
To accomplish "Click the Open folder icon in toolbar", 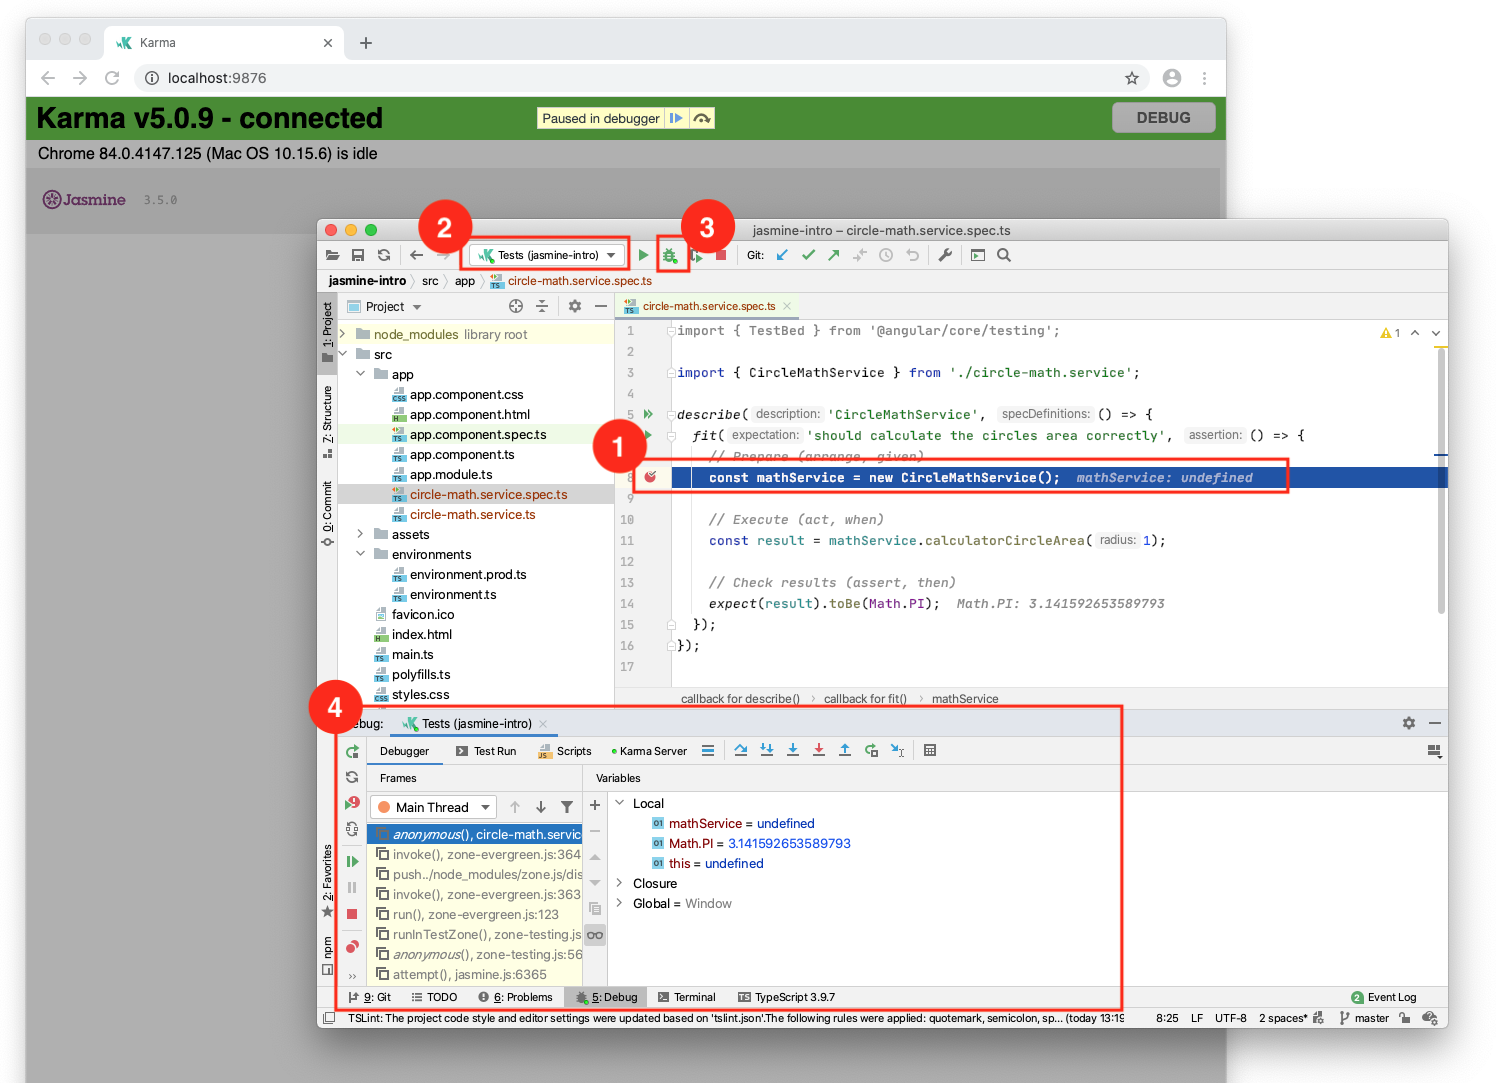I will (x=332, y=255).
